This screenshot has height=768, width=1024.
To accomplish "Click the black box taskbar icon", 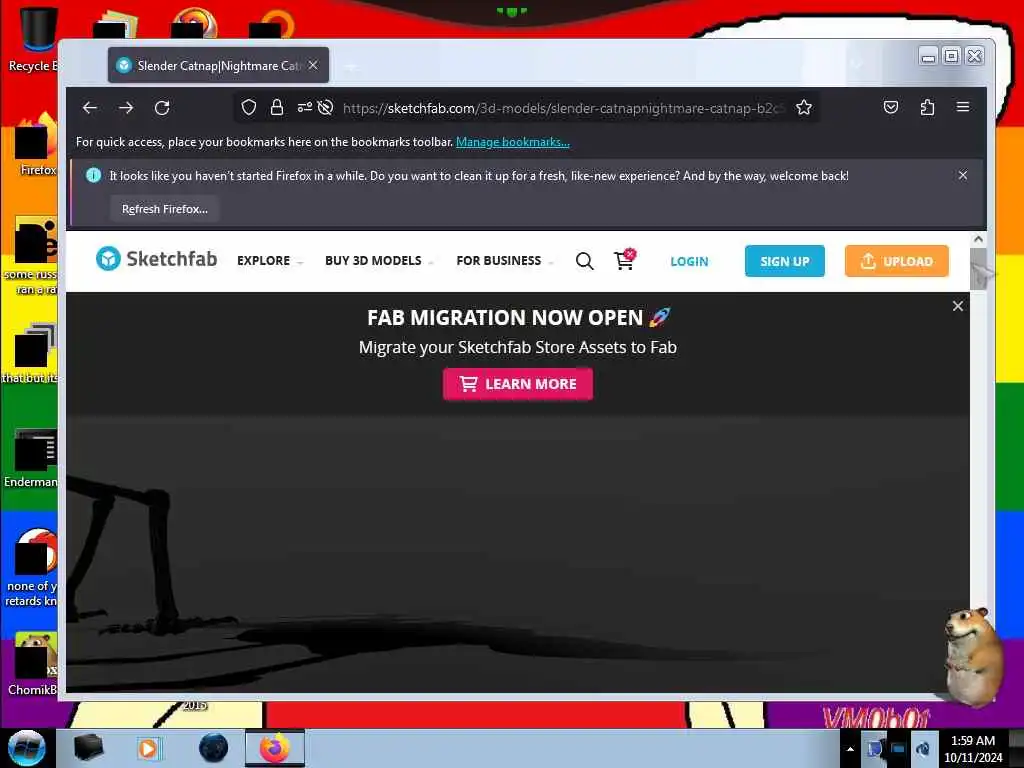I will (88, 748).
